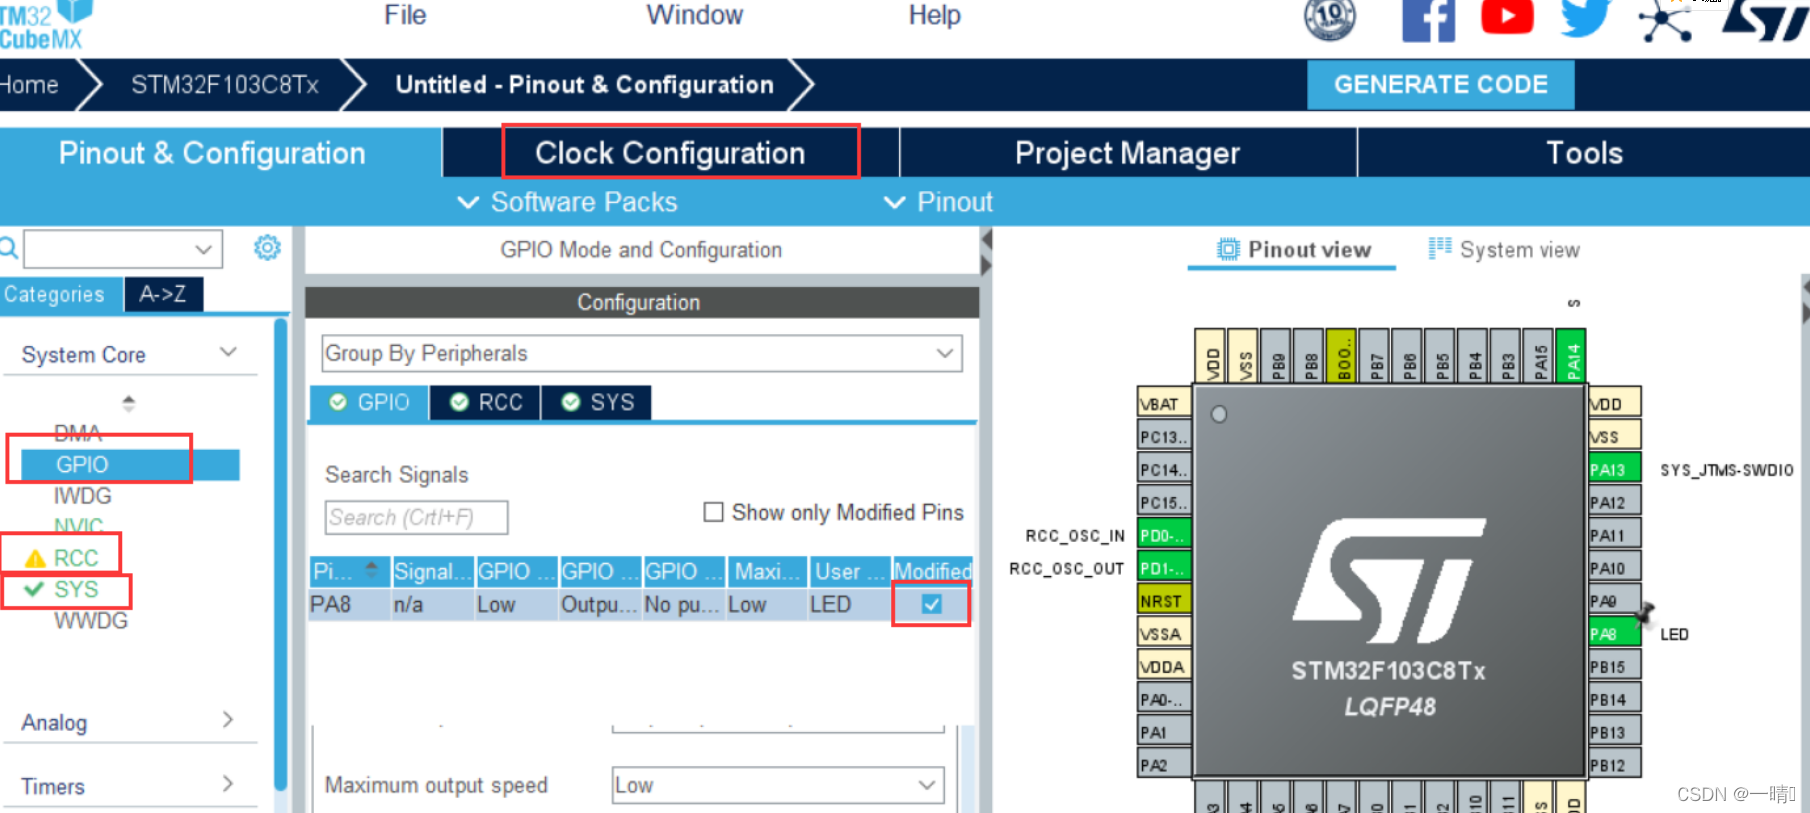
Task: Select pin PA1 on chip
Action: point(1165,732)
